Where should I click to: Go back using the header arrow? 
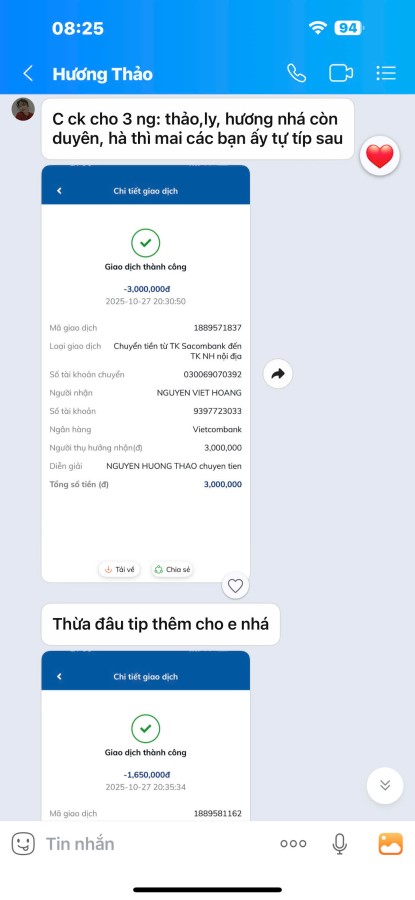(28, 73)
